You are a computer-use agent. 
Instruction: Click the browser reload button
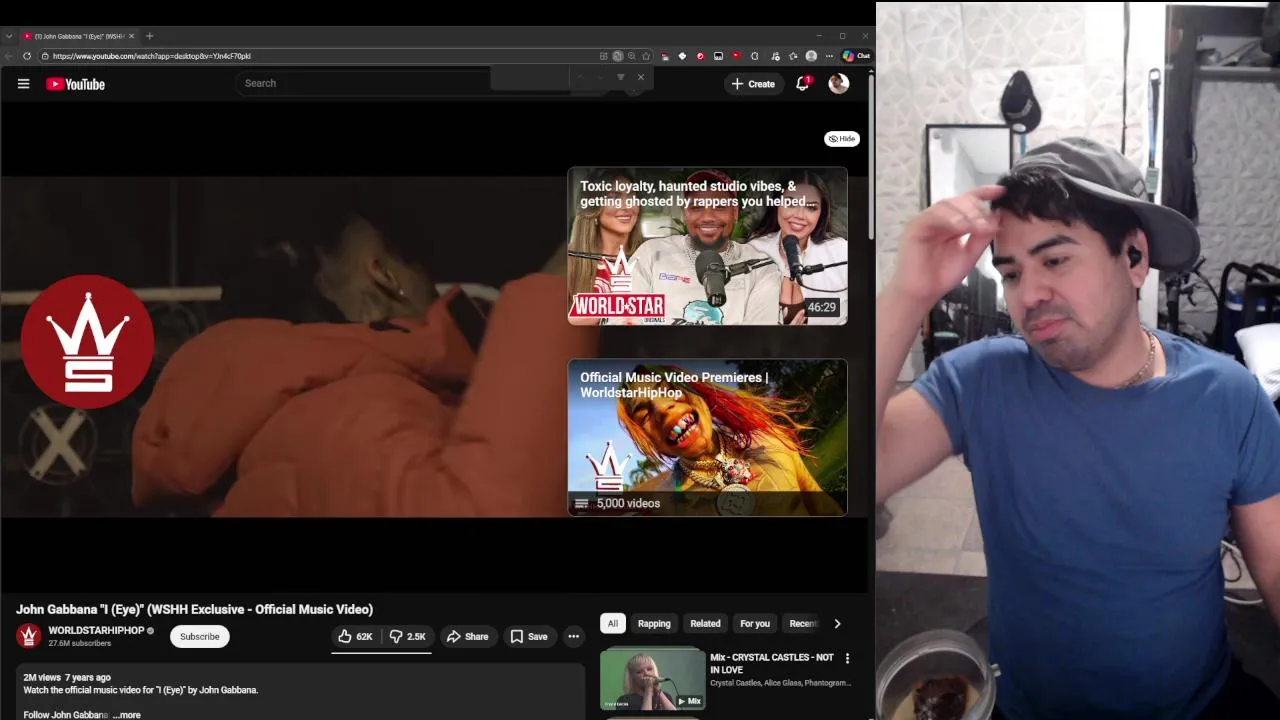click(27, 56)
